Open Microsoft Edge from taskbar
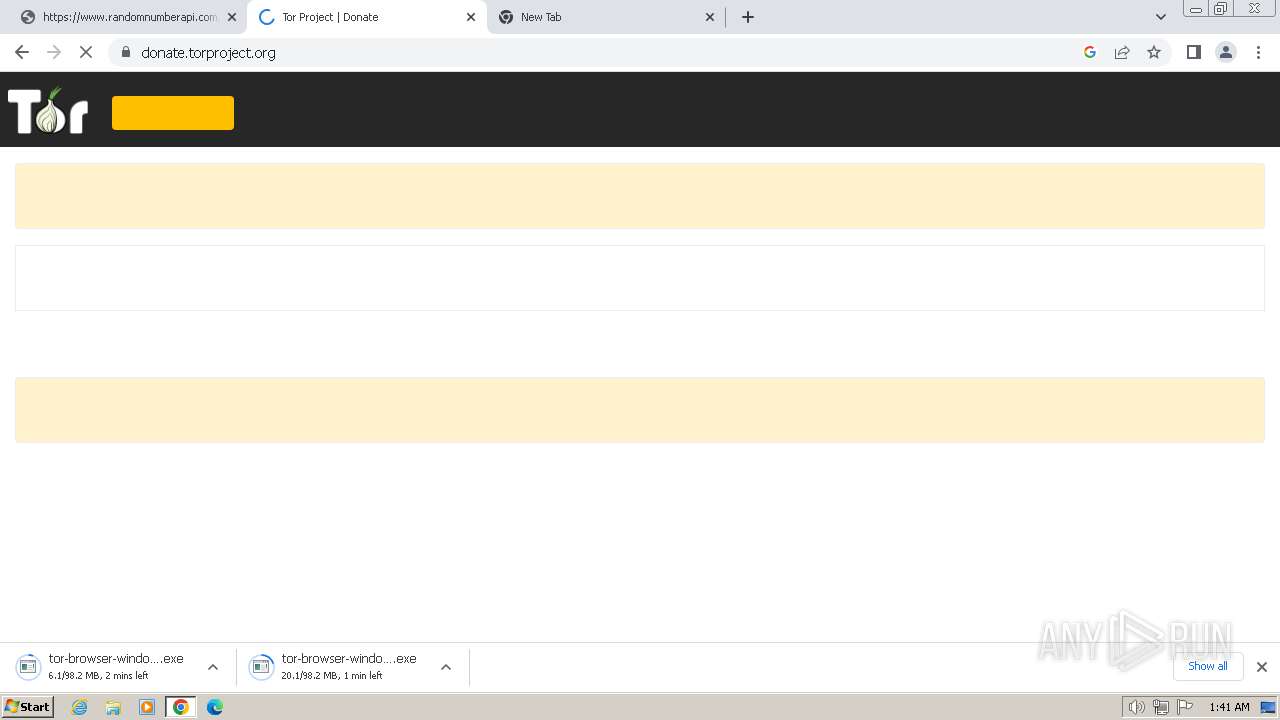 click(215, 707)
